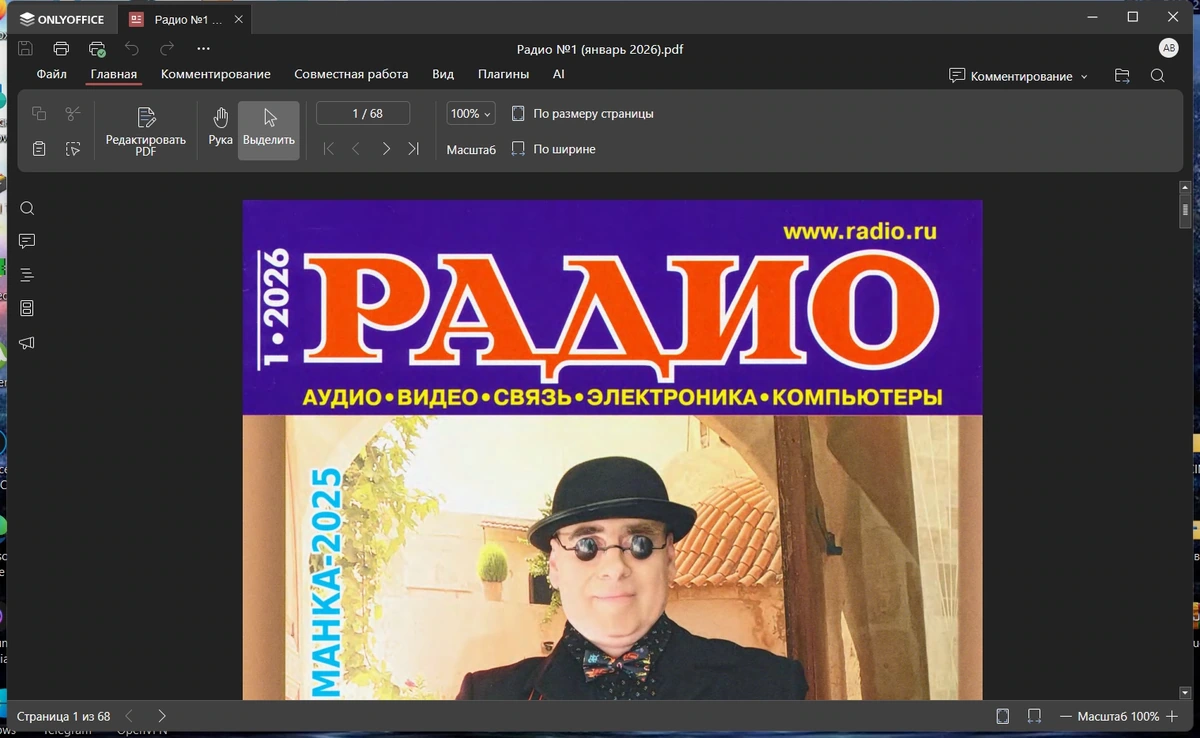
Task: Click fit to width icon in status bar
Action: [1034, 716]
